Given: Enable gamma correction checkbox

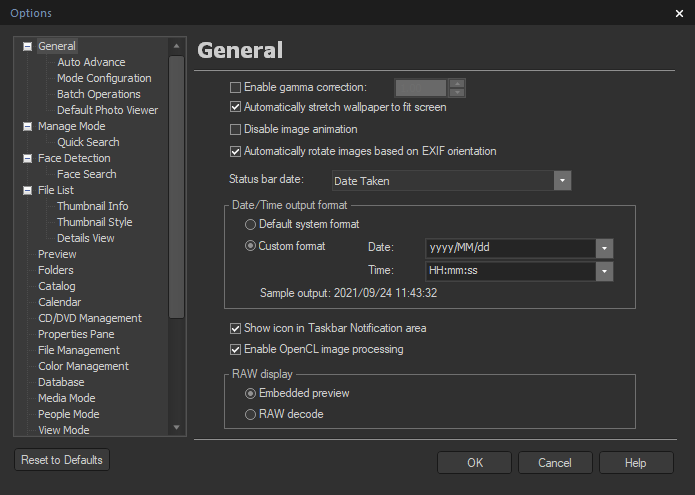Looking at the screenshot, I should 235,87.
